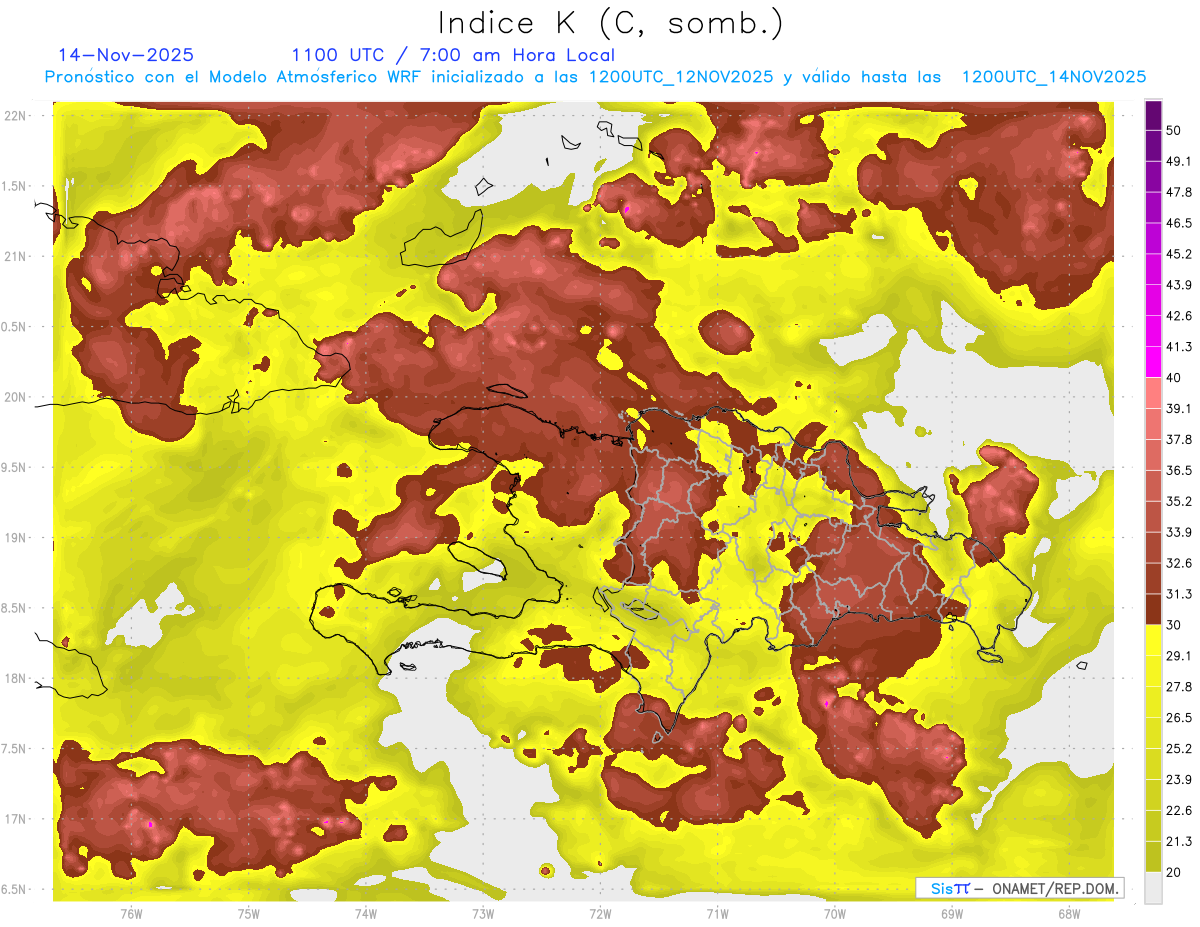The height and width of the screenshot is (927, 1200).
Task: Click the '22N' latitude label
Action: [x=15, y=116]
